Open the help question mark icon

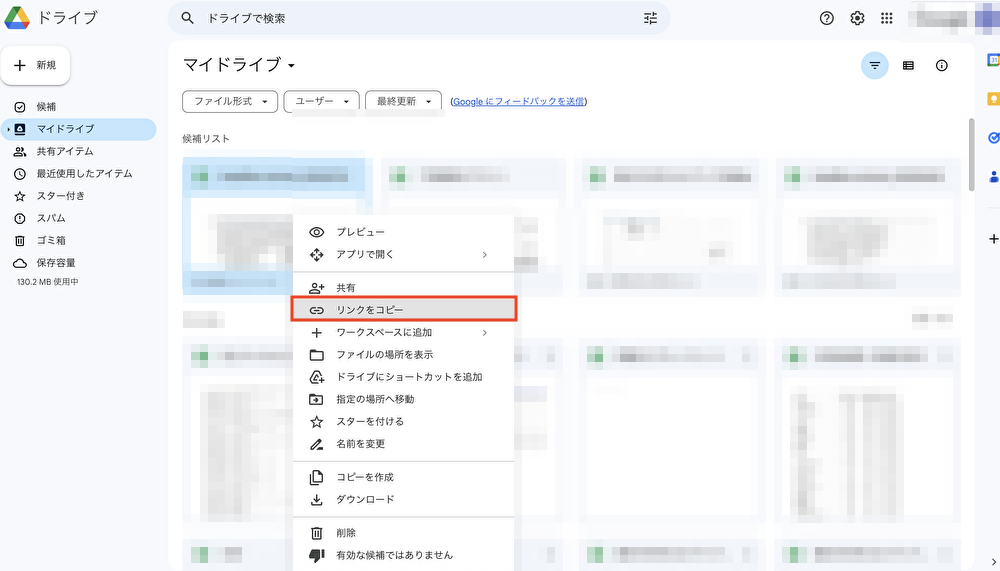(x=827, y=19)
